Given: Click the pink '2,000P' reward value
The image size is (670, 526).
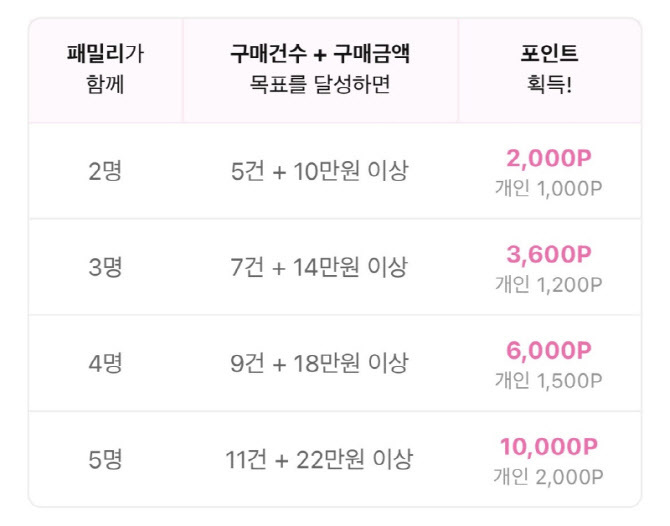Looking at the screenshot, I should pos(549,158).
